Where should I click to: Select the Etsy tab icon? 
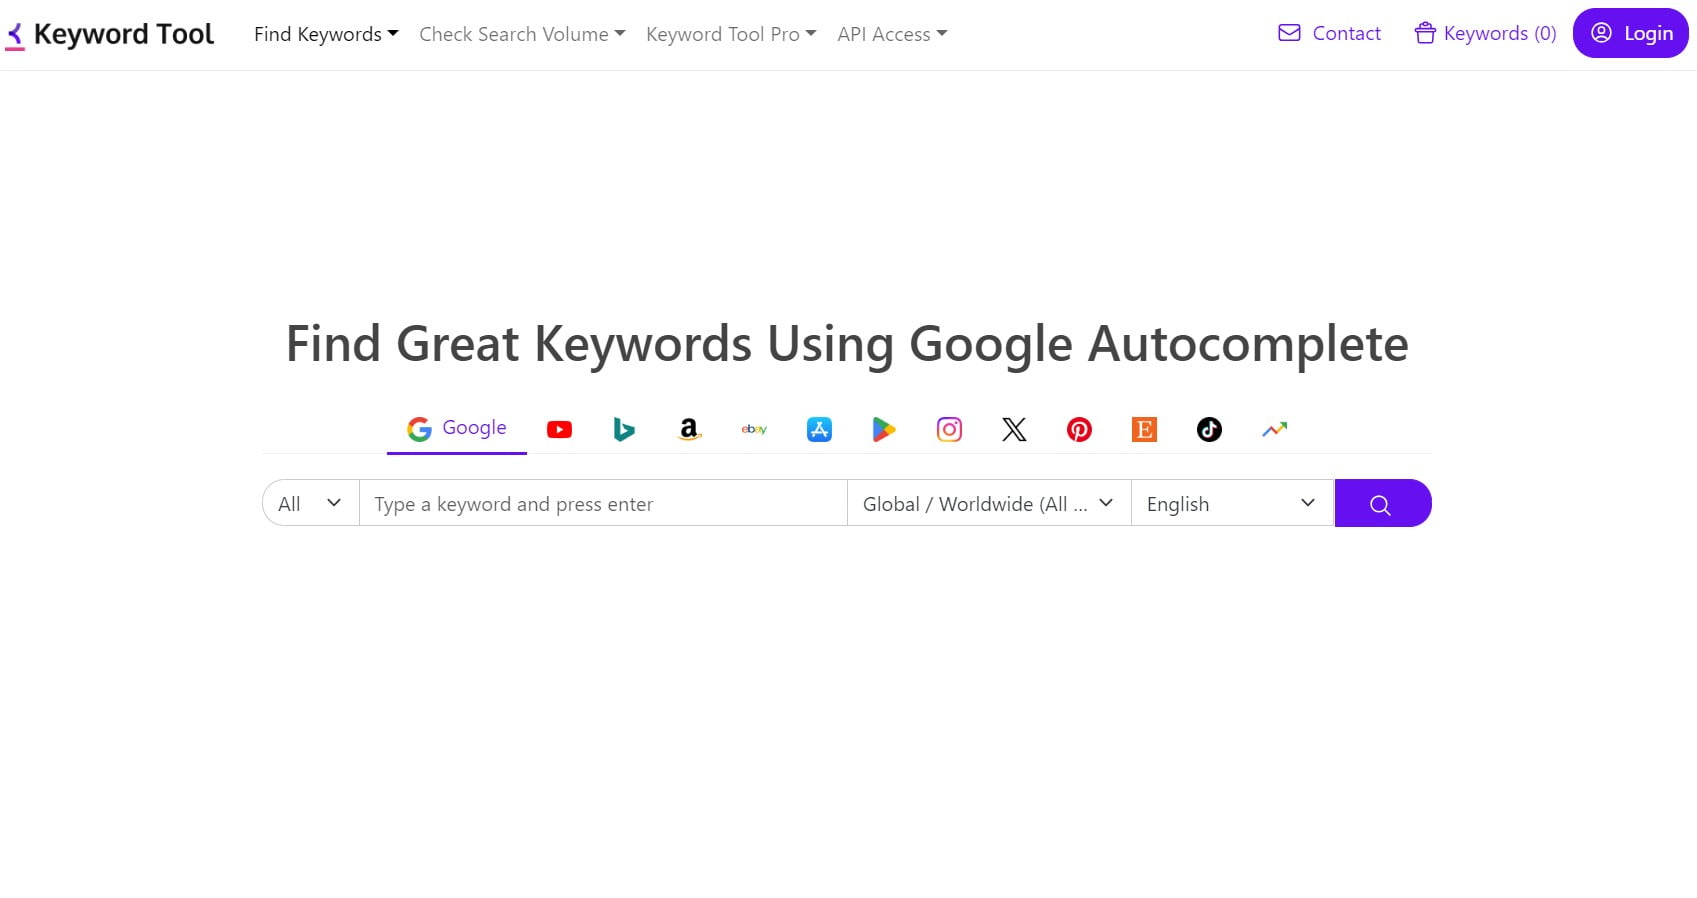click(x=1144, y=429)
